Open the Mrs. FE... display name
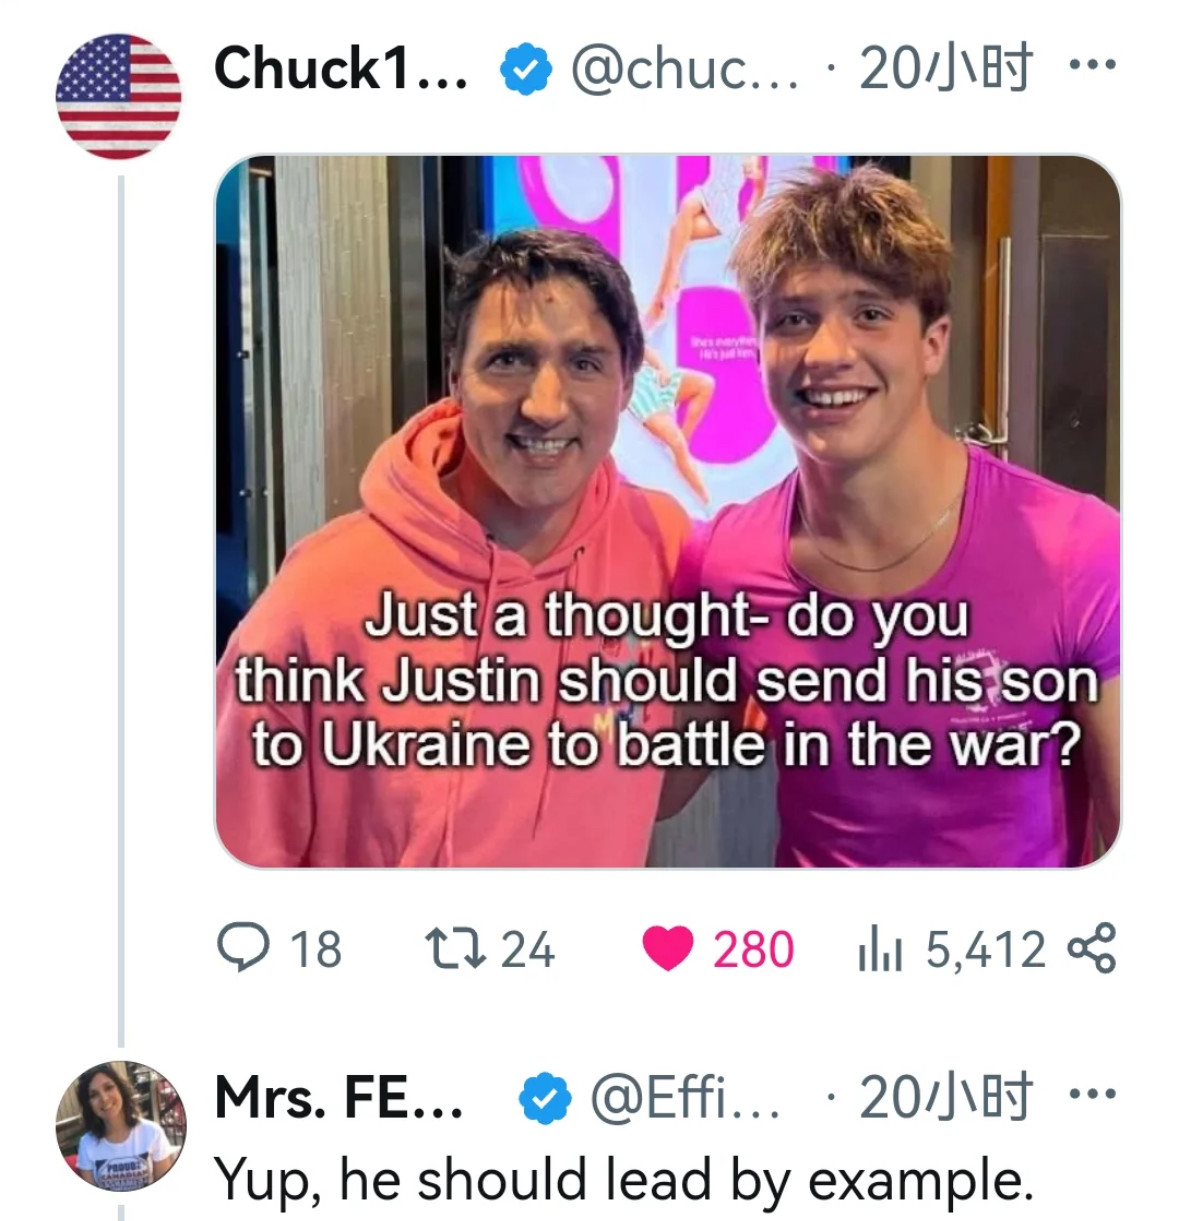 [x=338, y=1098]
